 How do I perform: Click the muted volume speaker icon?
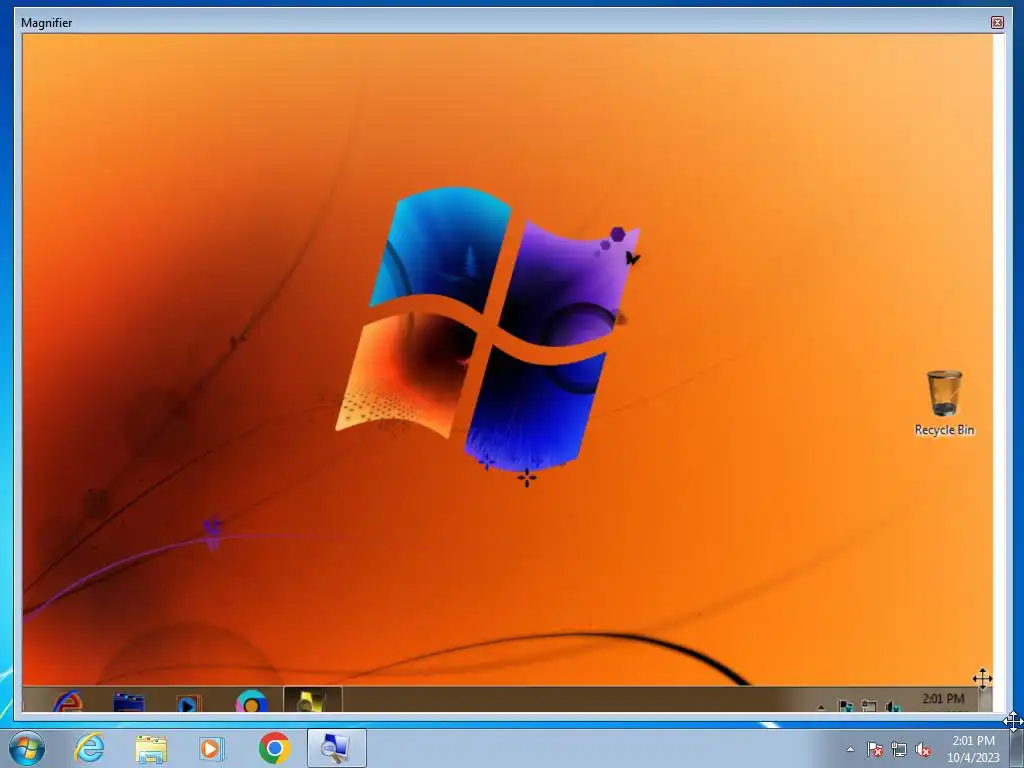coord(923,749)
